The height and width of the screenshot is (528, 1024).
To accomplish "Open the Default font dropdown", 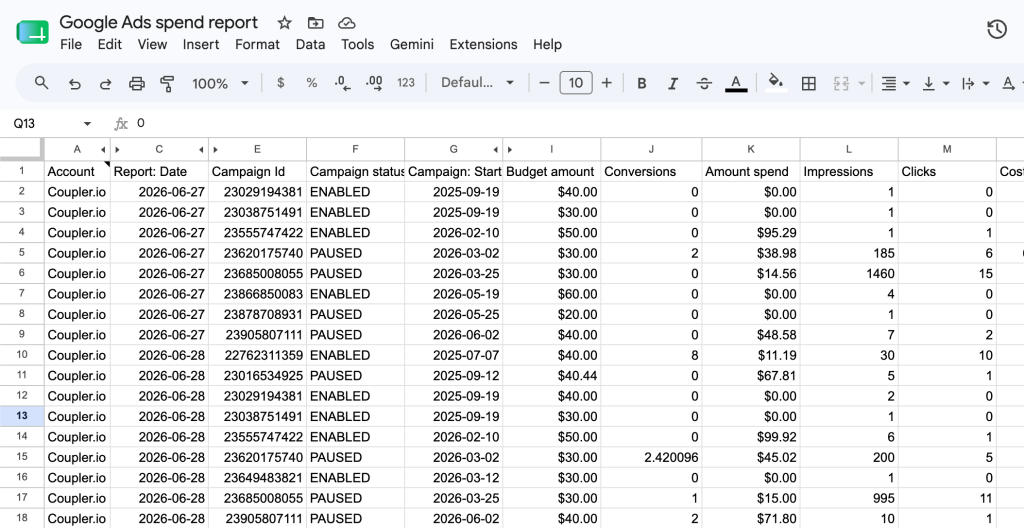I will [x=477, y=83].
